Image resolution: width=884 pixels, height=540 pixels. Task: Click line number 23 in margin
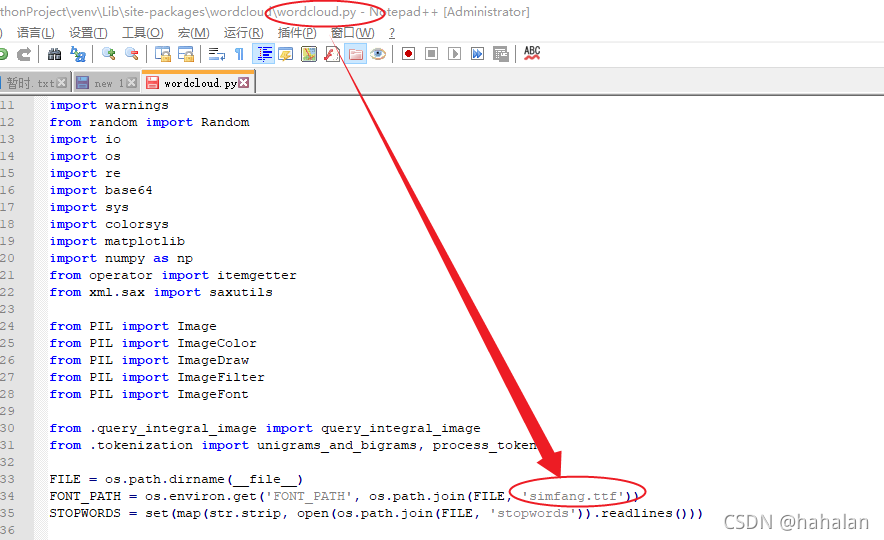pyautogui.click(x=7, y=309)
